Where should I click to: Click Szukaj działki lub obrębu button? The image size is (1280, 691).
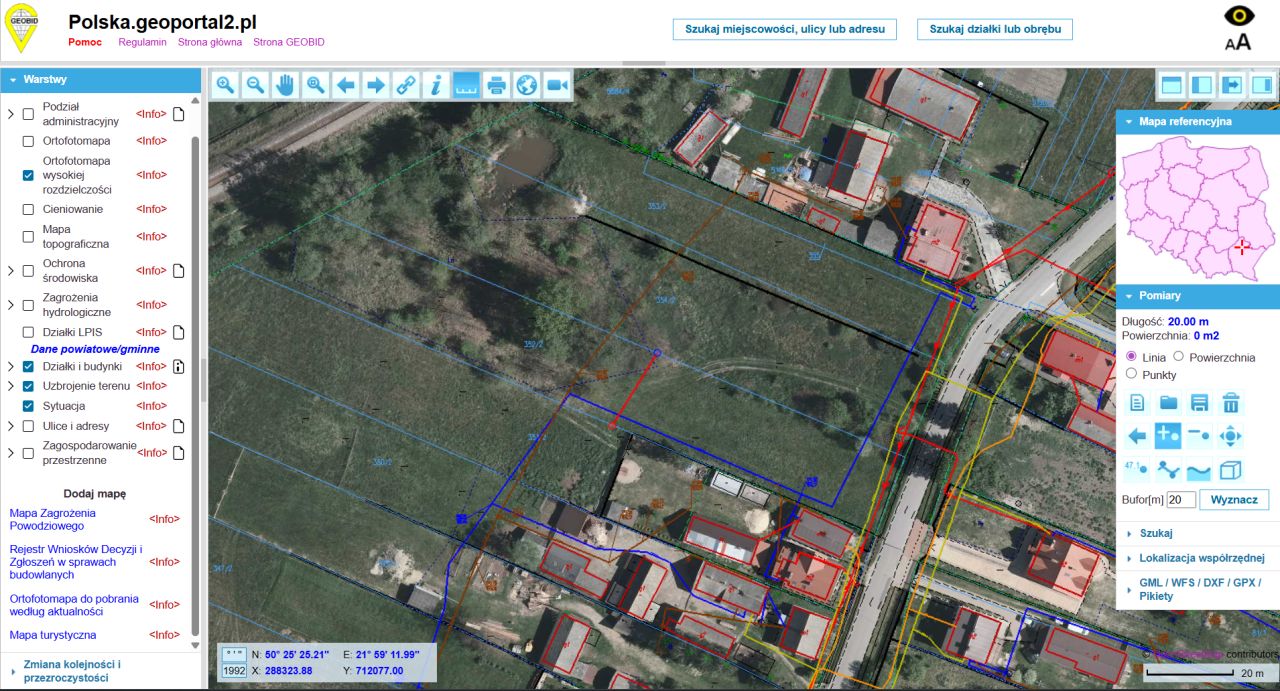995,29
